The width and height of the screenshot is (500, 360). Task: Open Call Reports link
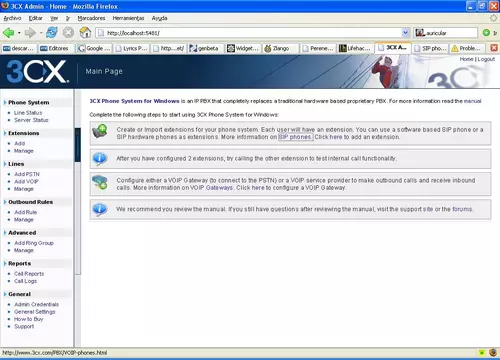tap(29, 273)
